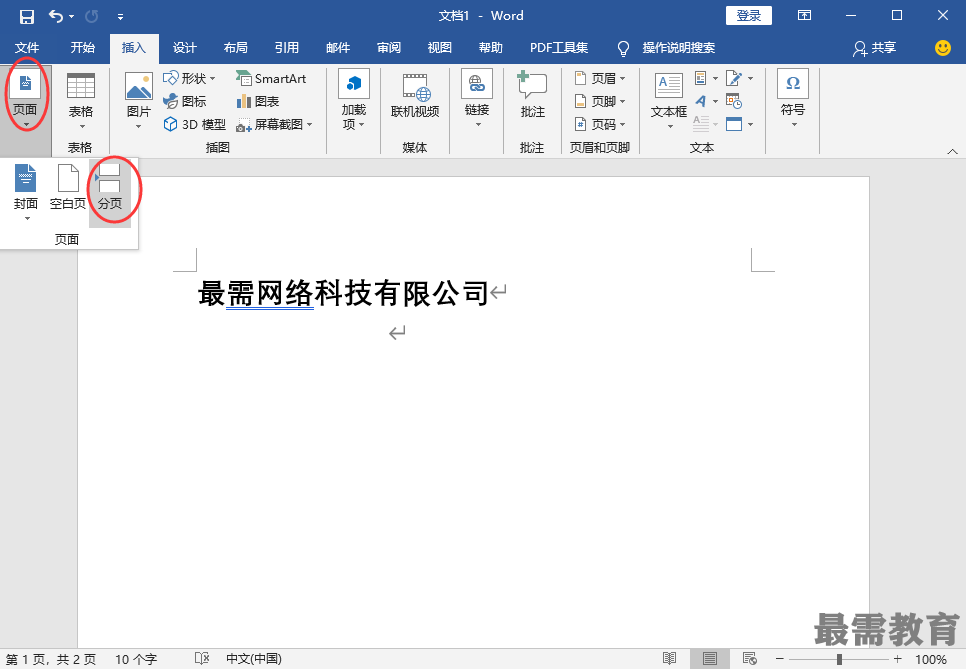Open the 文本框 text box menu
This screenshot has height=669, width=966.
click(x=669, y=100)
